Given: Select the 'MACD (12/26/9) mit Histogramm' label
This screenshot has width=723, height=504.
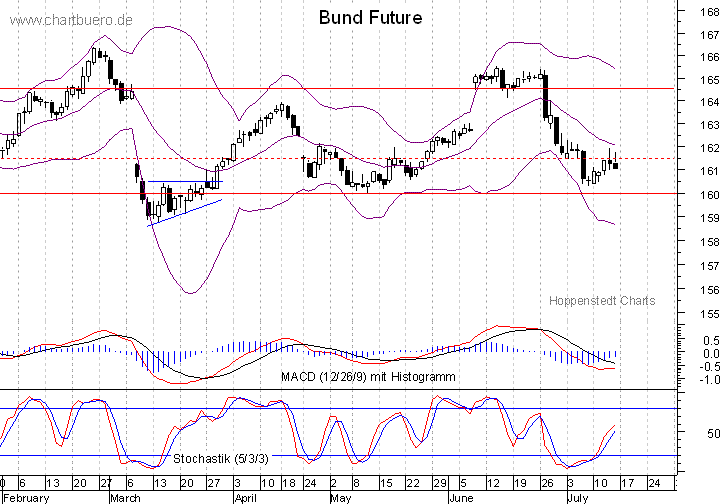Looking at the screenshot, I should 368,377.
